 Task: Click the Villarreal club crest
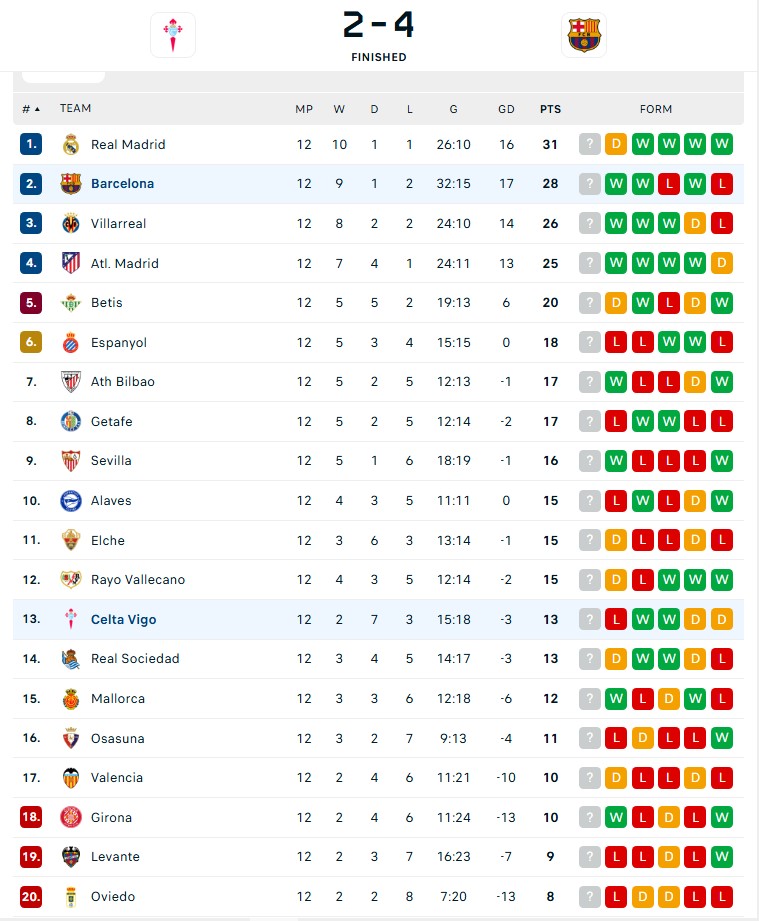(71, 223)
